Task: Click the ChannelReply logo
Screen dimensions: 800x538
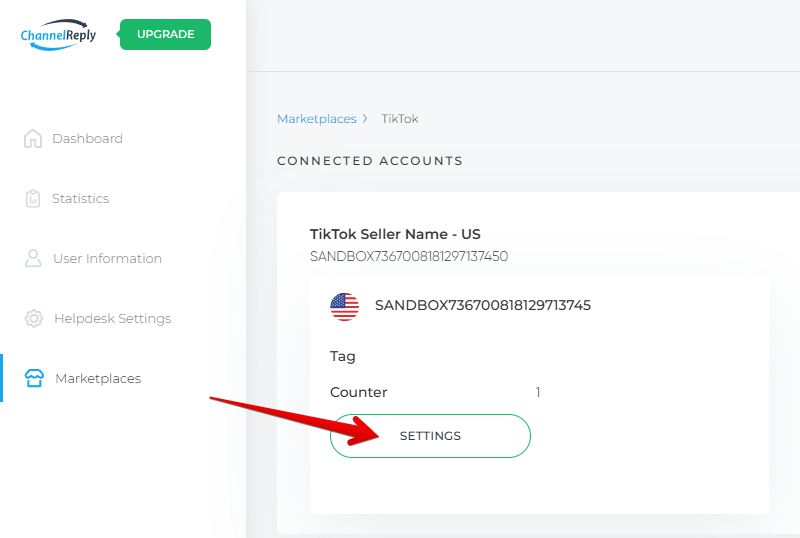Action: tap(58, 35)
